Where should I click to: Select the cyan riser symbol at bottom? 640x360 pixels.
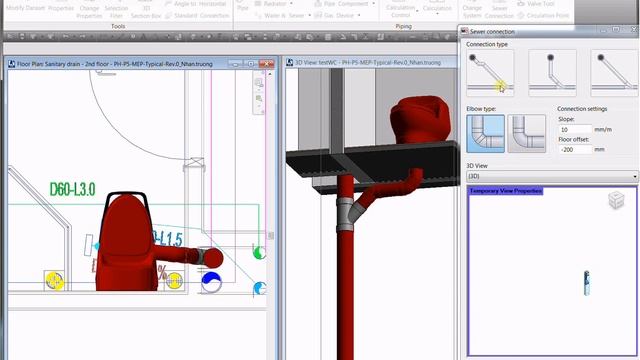(x=260, y=288)
